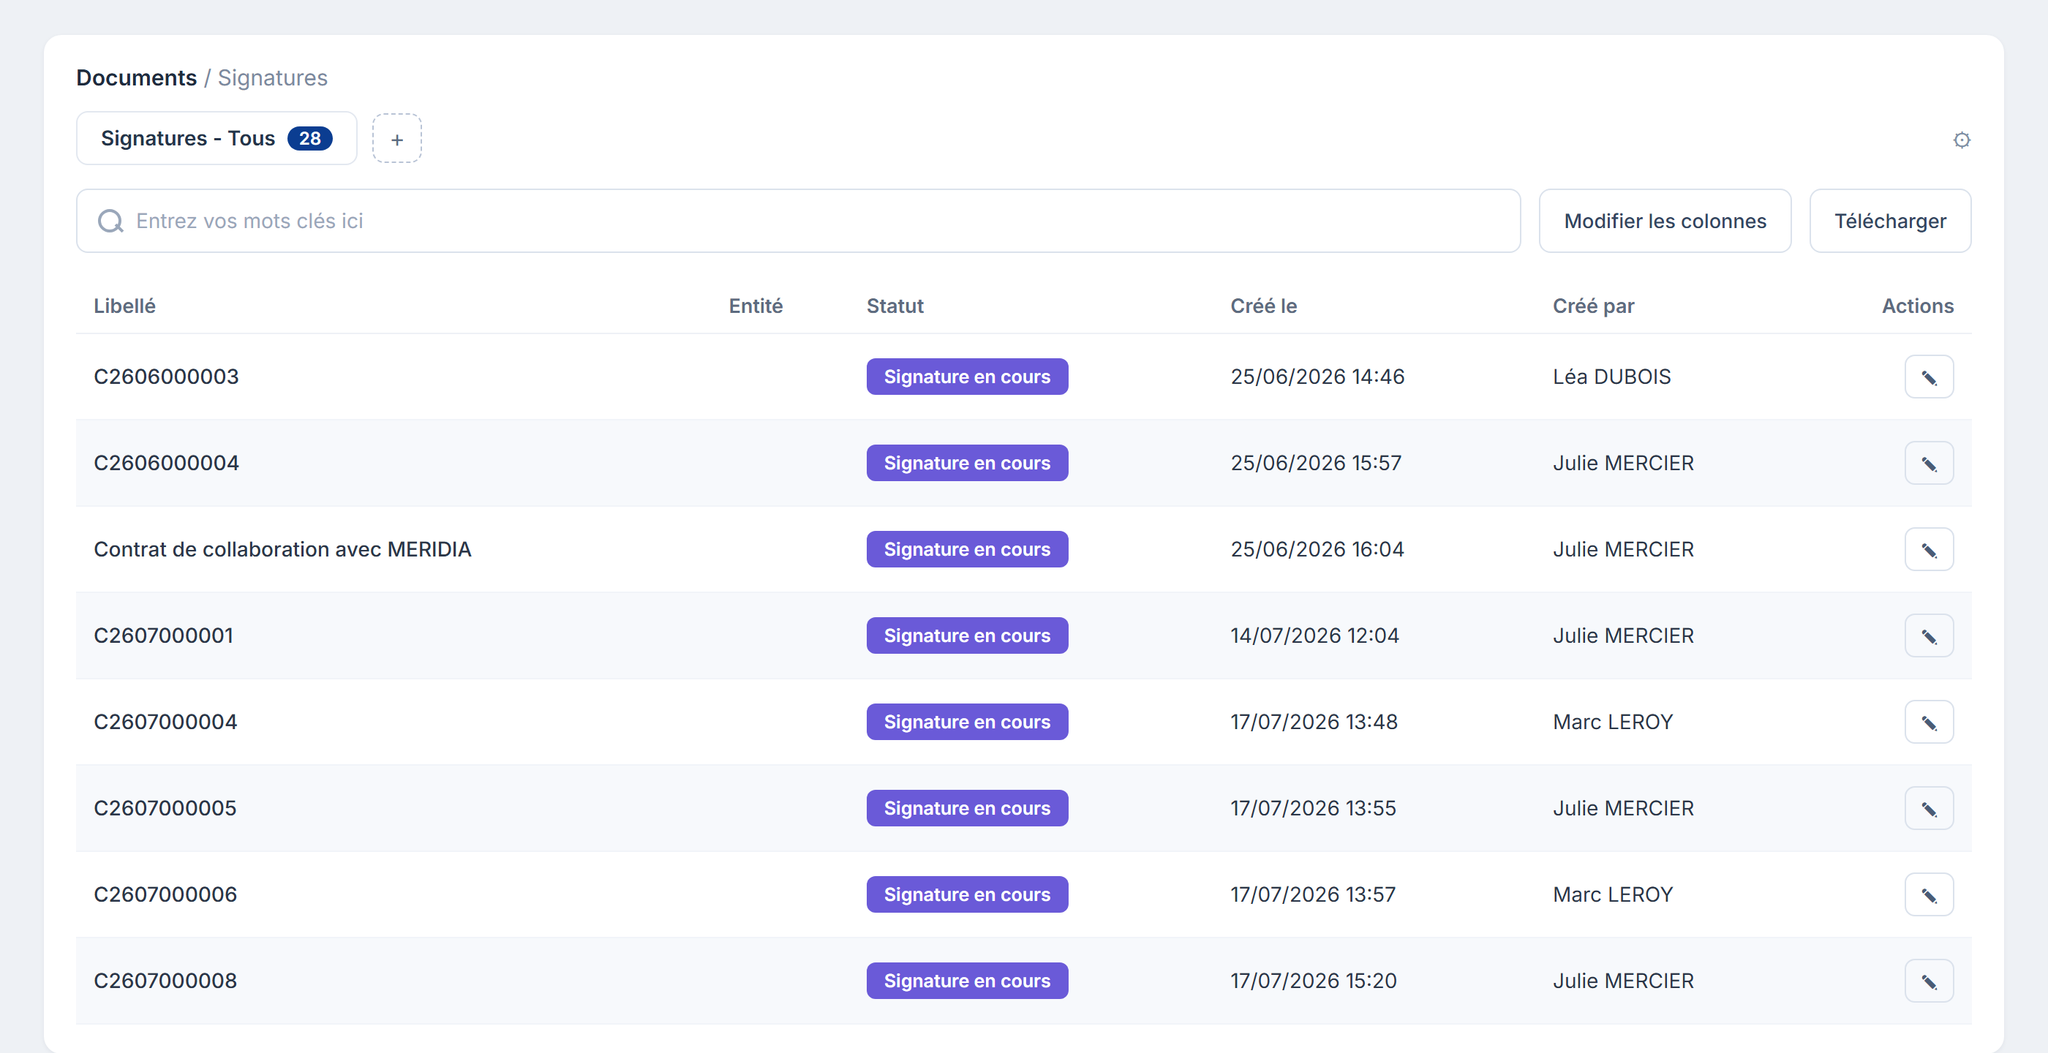Open the settings gear icon
Screen dimensions: 2048x1053
[x=1961, y=140]
